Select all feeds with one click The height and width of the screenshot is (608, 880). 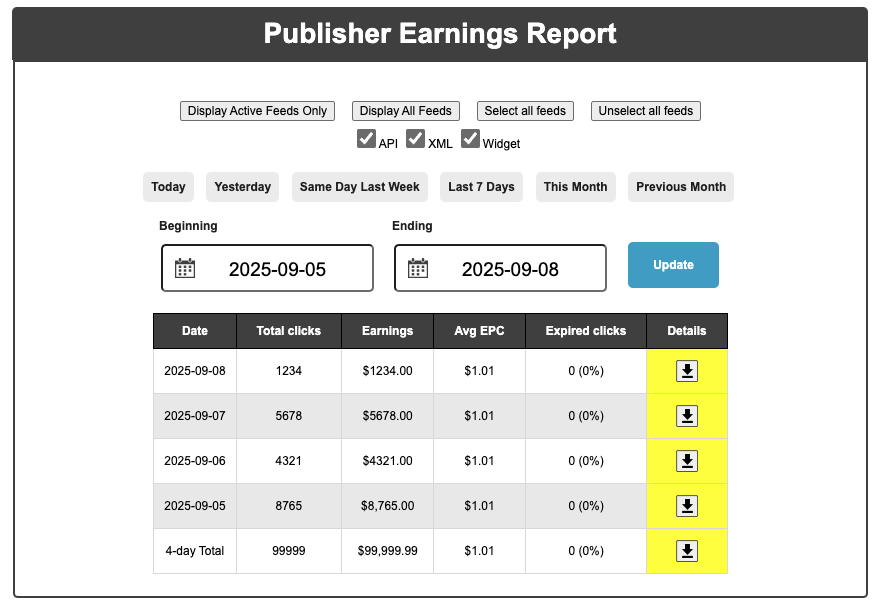point(525,111)
